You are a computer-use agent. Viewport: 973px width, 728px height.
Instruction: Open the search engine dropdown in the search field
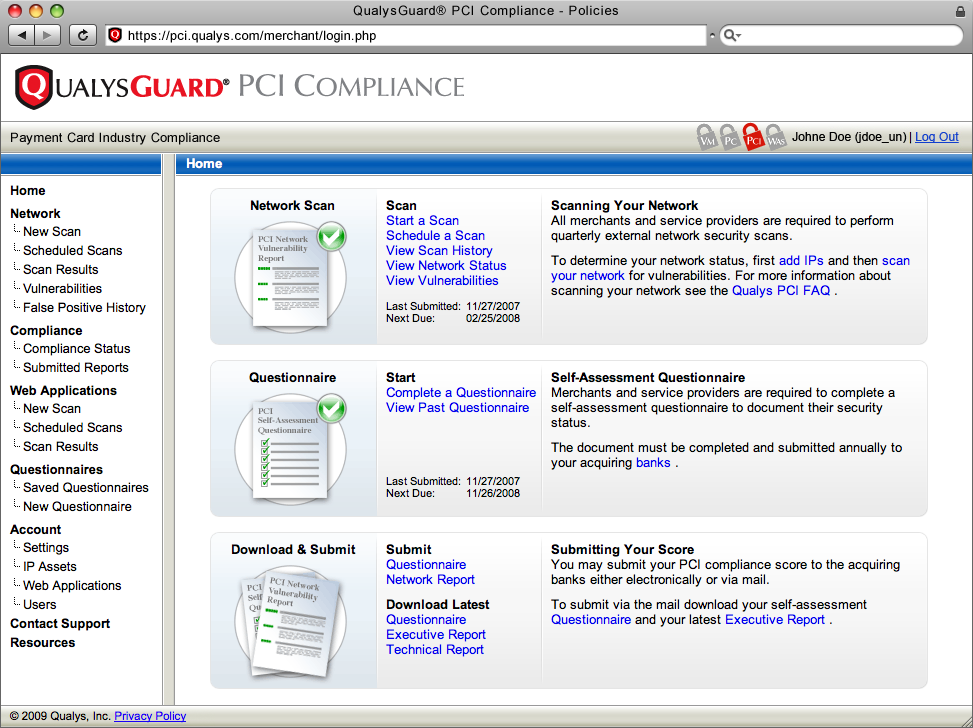[x=731, y=36]
